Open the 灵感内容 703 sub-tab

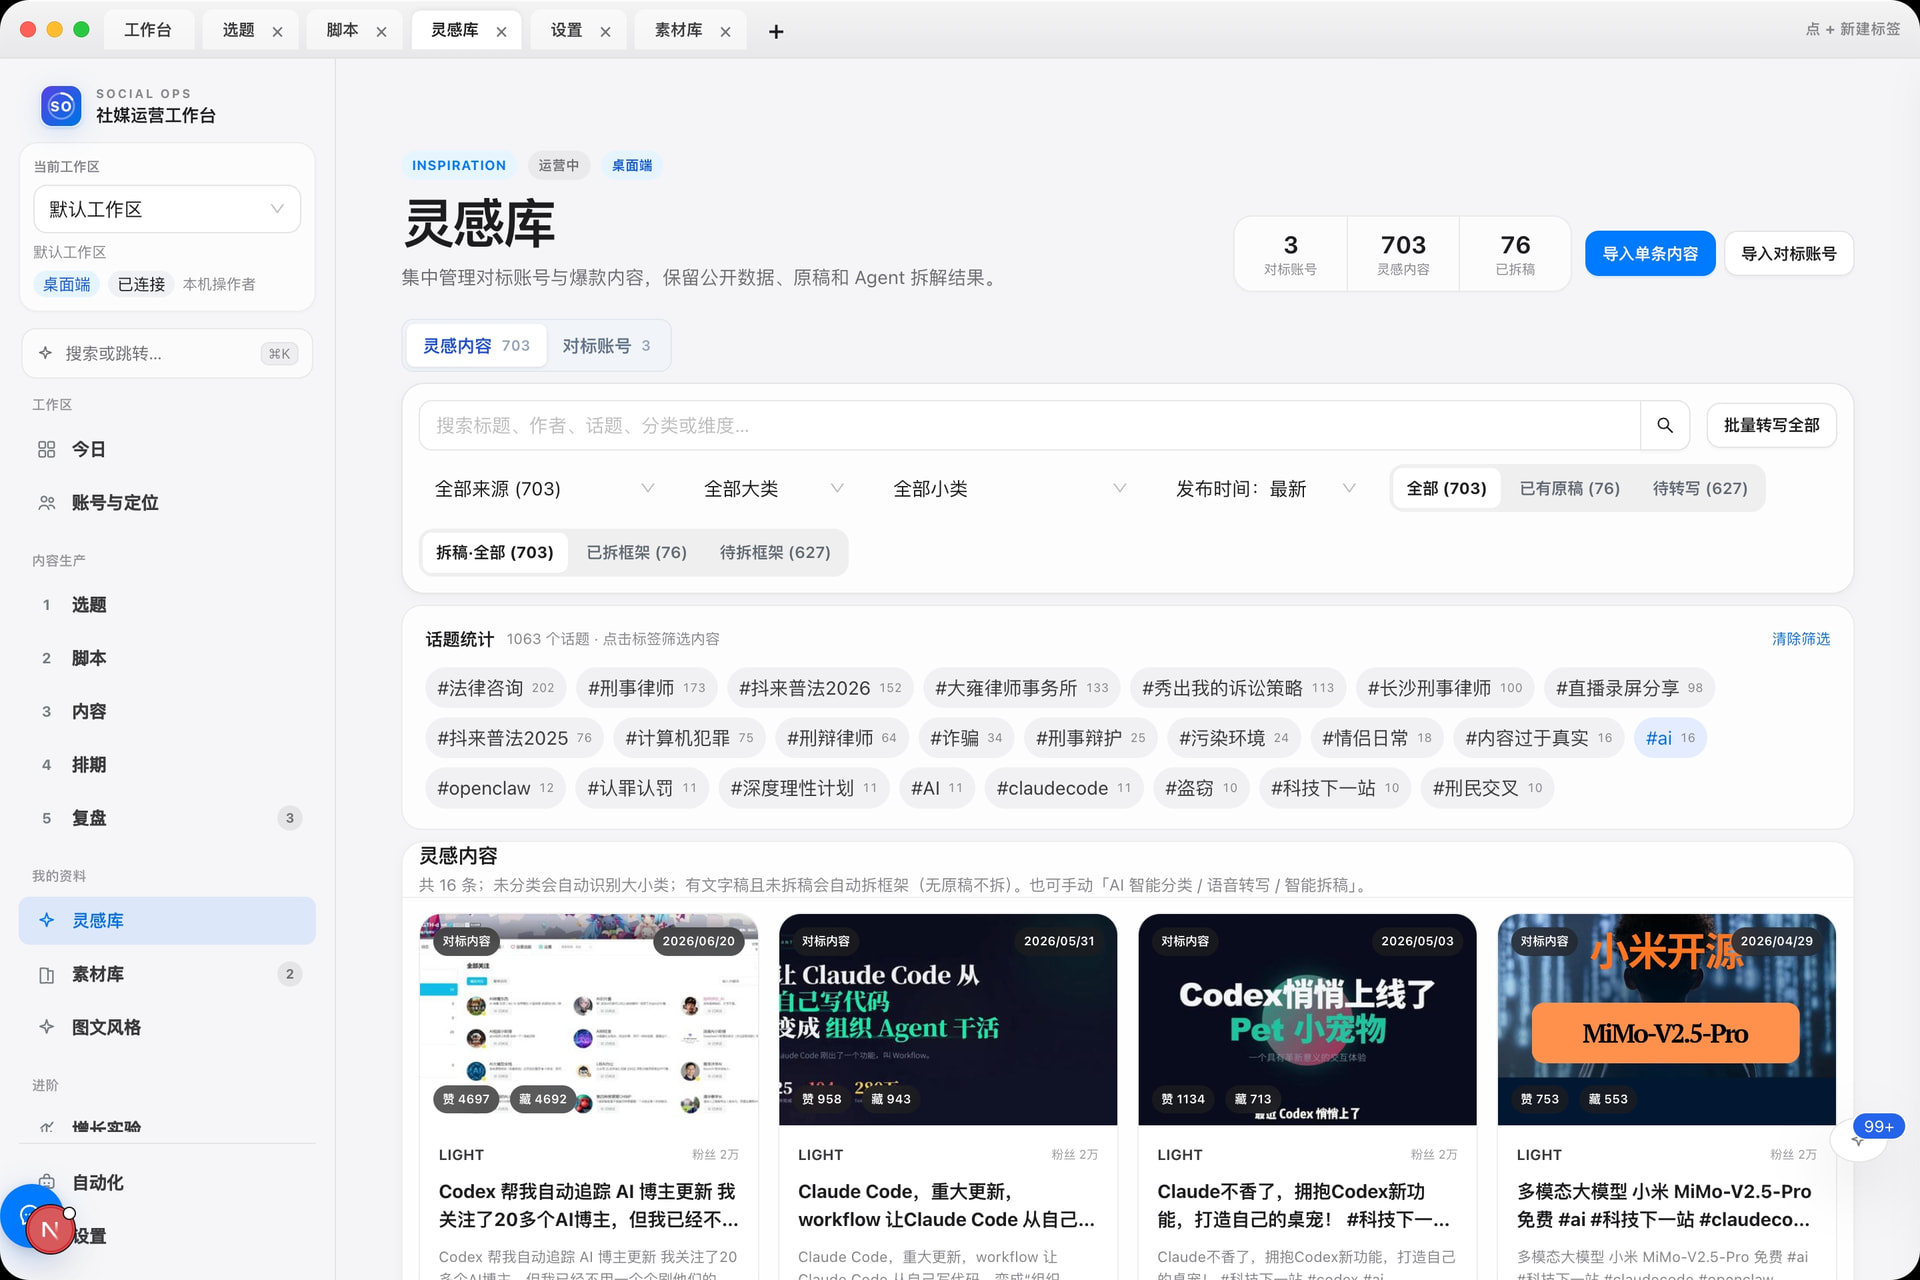[476, 346]
